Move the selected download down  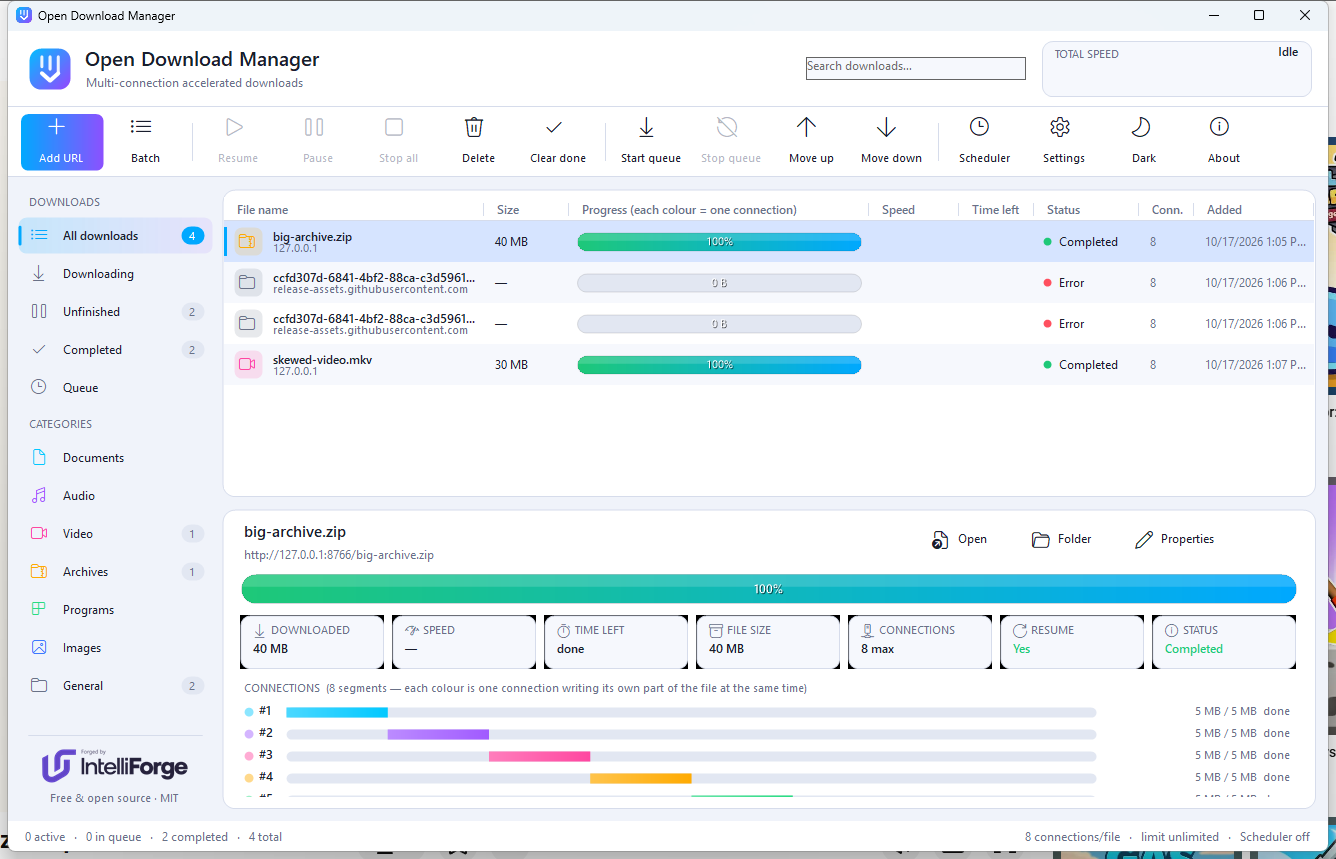point(891,142)
